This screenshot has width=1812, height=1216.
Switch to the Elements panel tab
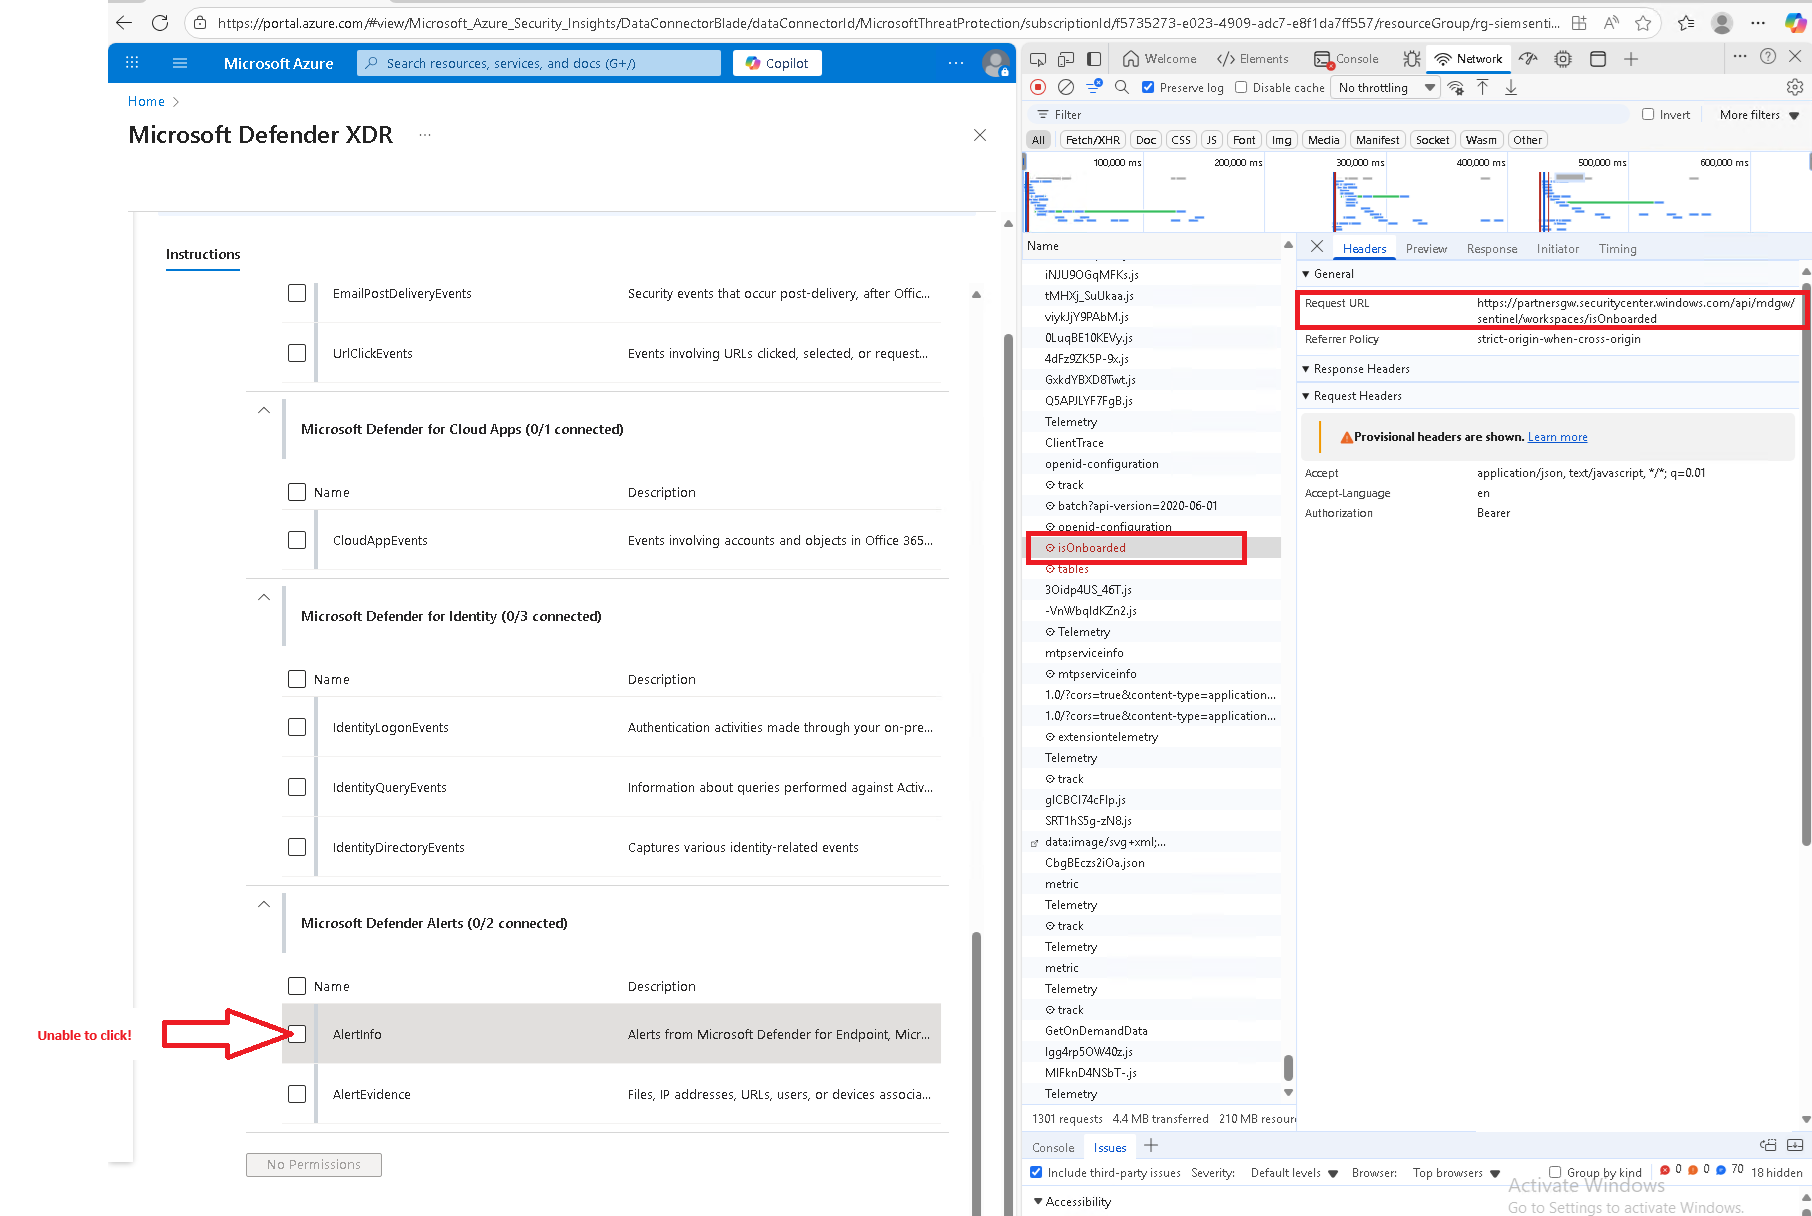pyautogui.click(x=1253, y=59)
